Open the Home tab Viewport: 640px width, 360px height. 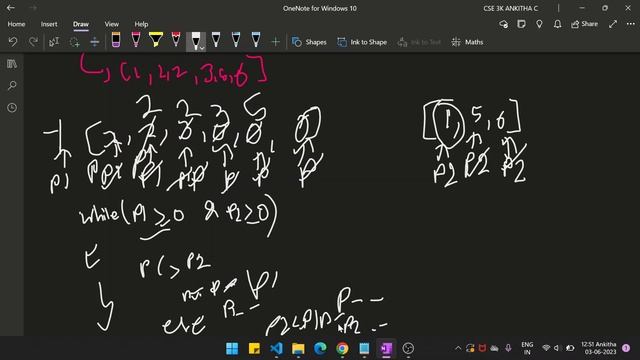point(16,24)
